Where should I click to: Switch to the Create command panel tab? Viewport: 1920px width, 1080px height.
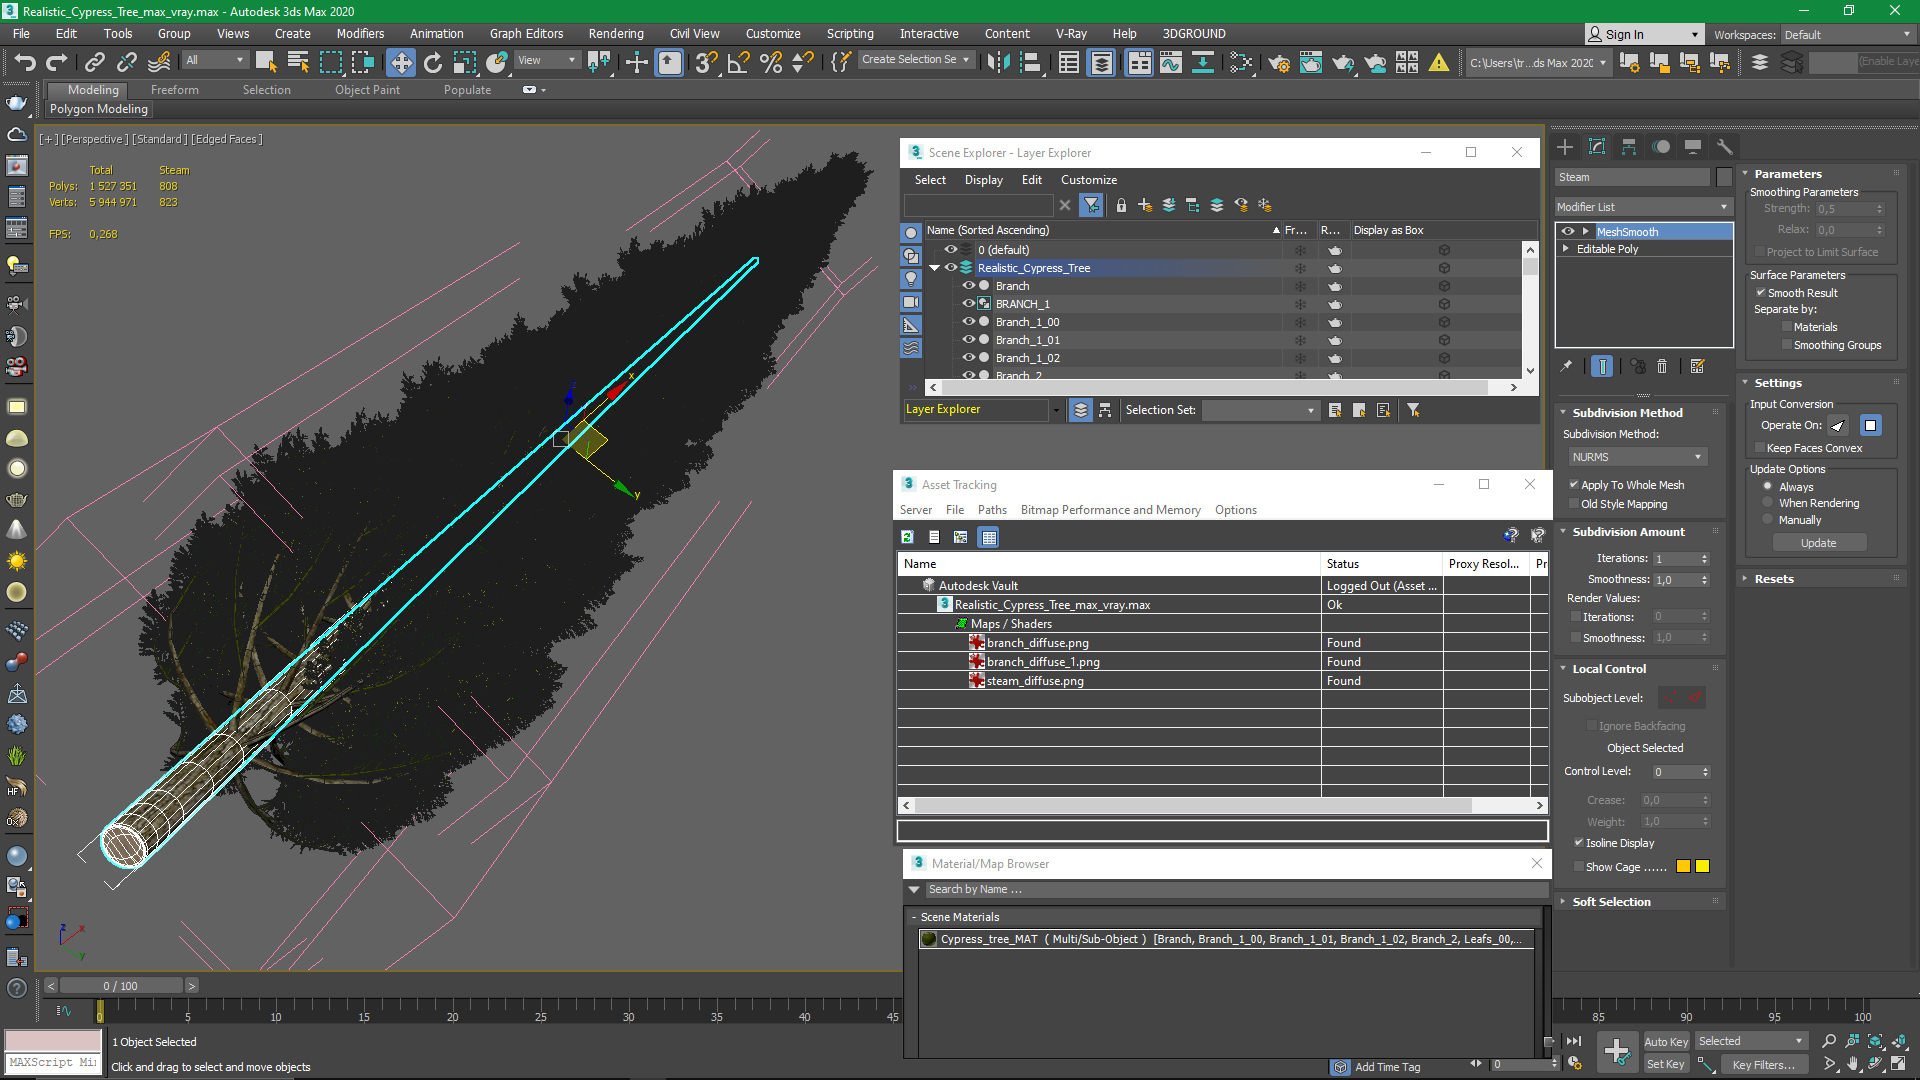pyautogui.click(x=1565, y=147)
